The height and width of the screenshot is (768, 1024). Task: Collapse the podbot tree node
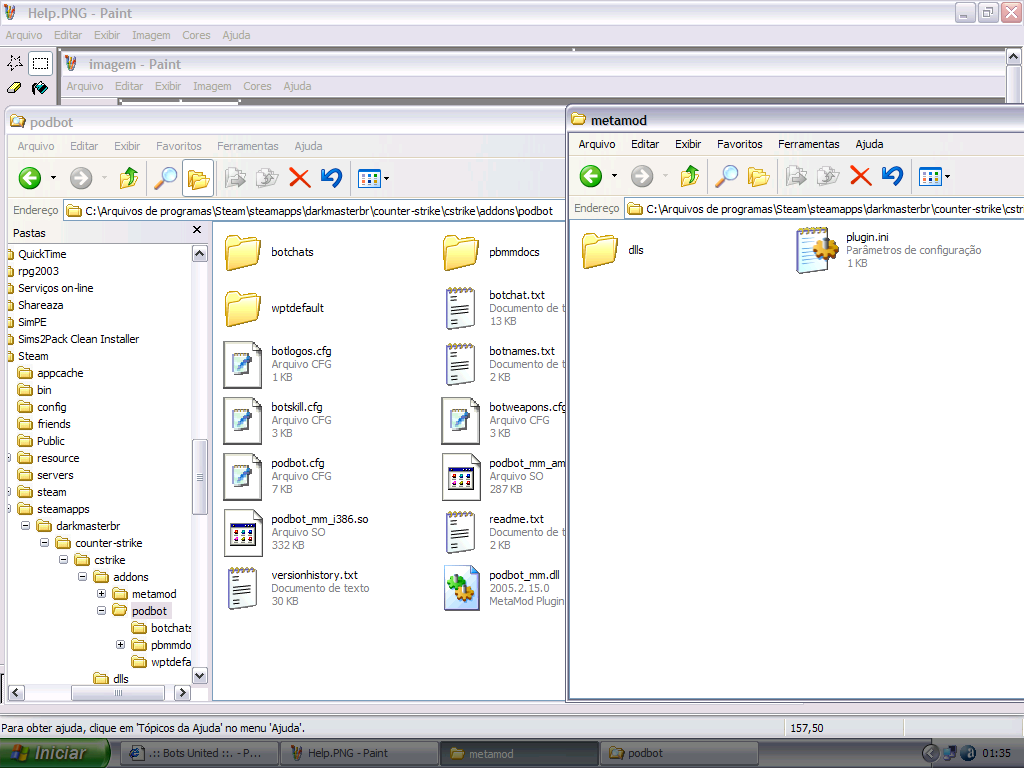pyautogui.click(x=101, y=611)
